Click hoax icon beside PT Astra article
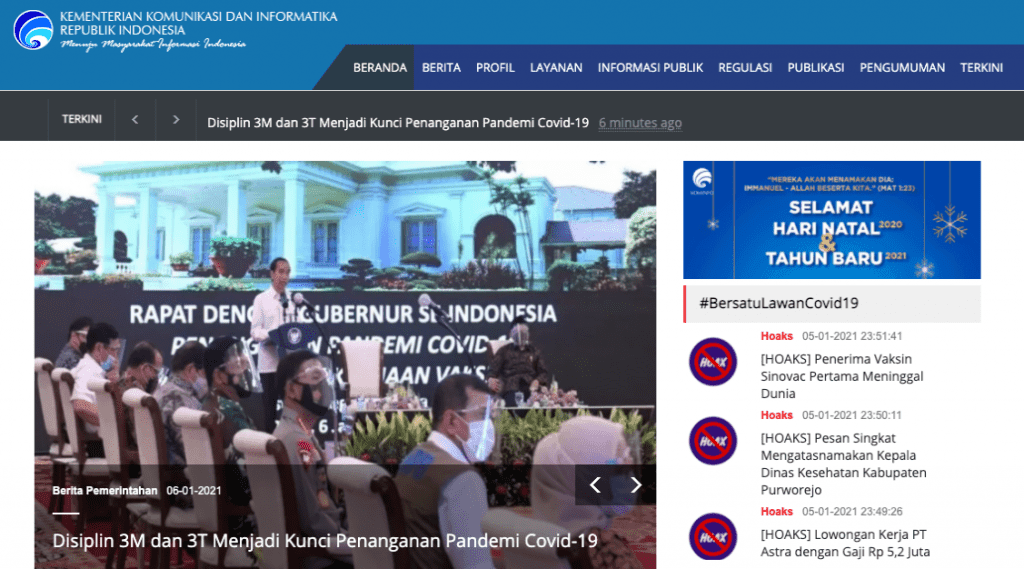 tap(713, 536)
